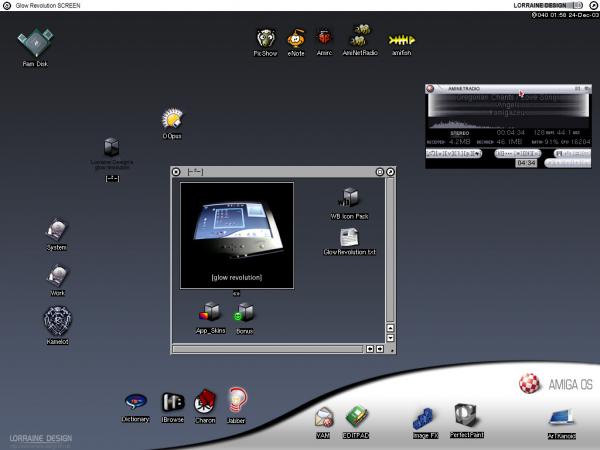This screenshot has height=450, width=600.
Task: Click the Glow Revolution SCREEN title text
Action: (x=48, y=5)
